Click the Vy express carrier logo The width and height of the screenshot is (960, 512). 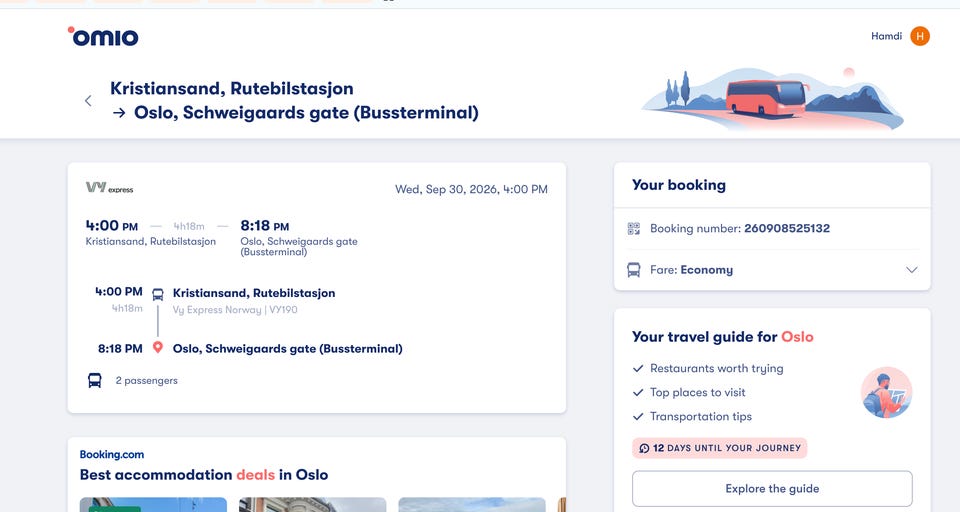click(x=110, y=188)
